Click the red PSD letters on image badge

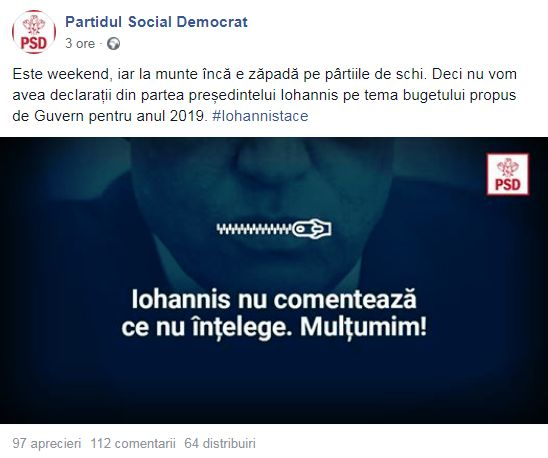(x=508, y=184)
